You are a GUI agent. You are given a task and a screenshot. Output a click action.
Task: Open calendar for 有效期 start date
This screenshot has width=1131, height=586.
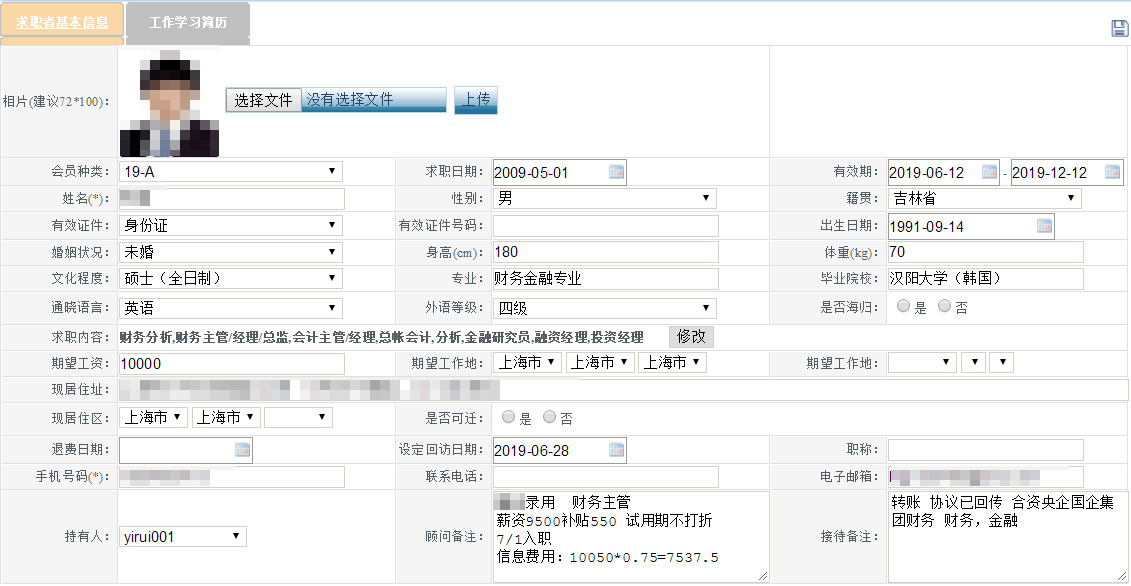coord(990,172)
